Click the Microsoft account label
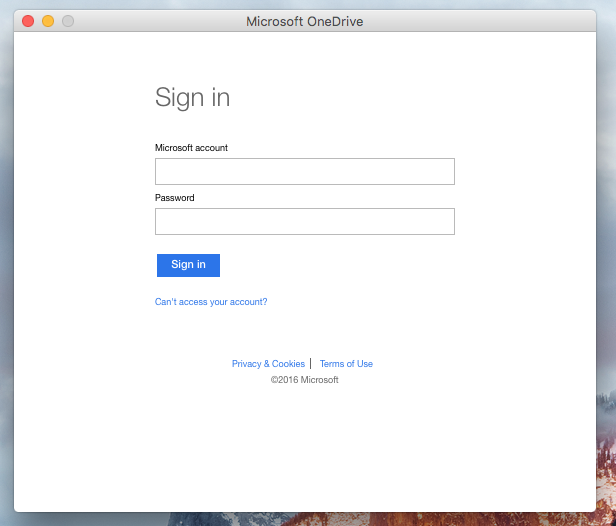The image size is (616, 526). tap(191, 148)
